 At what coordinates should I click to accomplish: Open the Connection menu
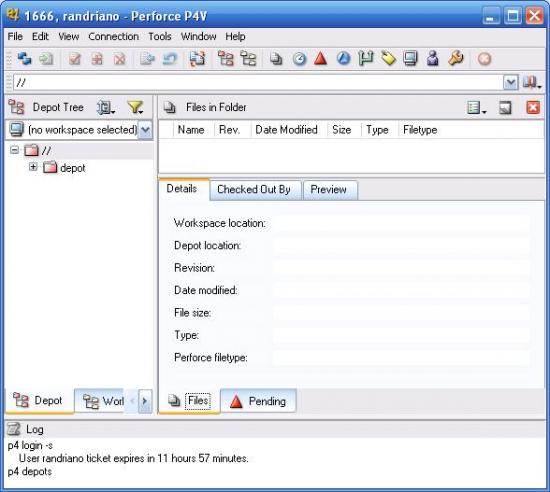click(x=113, y=36)
